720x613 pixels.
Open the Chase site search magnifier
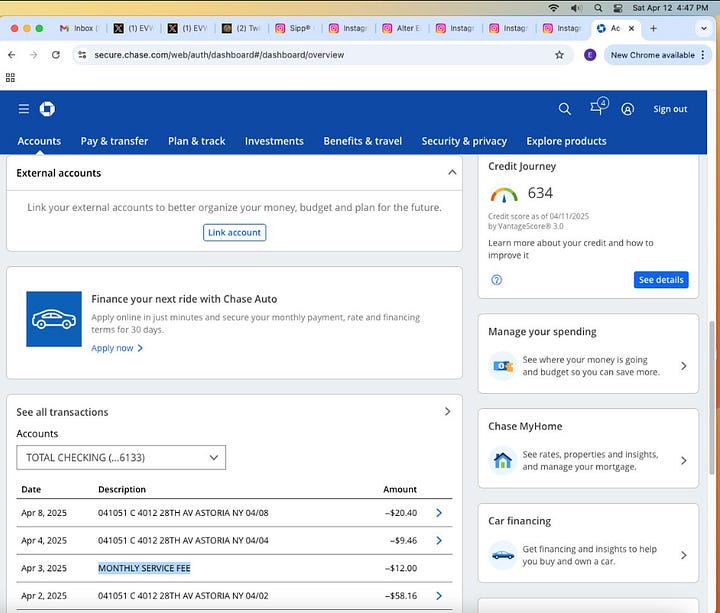point(564,109)
